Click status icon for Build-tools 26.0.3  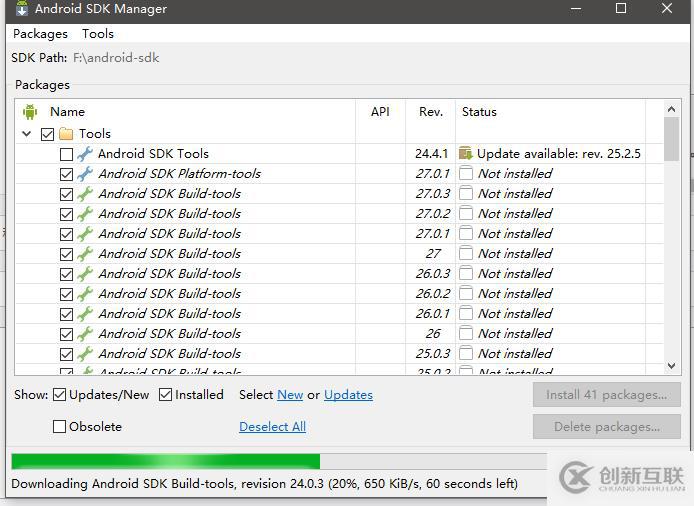pos(466,273)
